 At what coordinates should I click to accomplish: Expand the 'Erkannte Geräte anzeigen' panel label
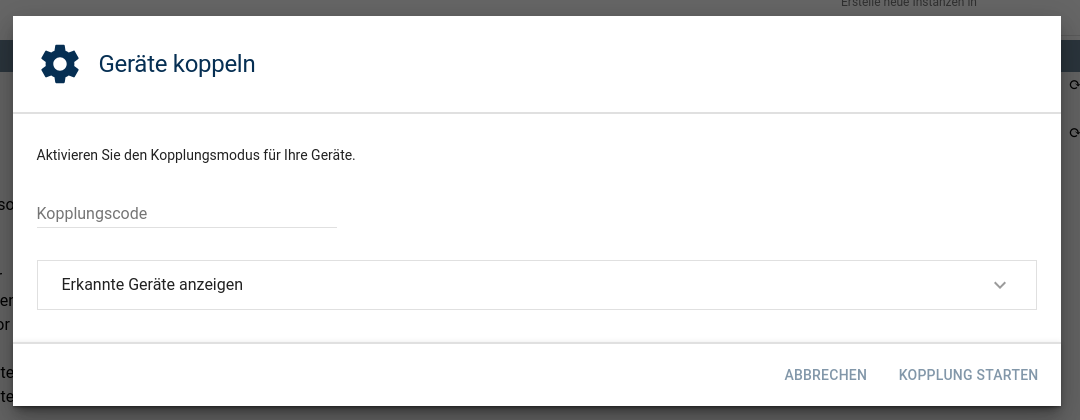tap(152, 285)
